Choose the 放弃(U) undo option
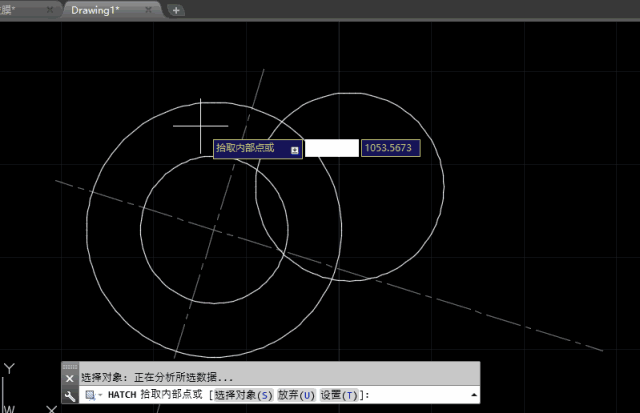Viewport: 640px width, 413px height. click(x=296, y=395)
